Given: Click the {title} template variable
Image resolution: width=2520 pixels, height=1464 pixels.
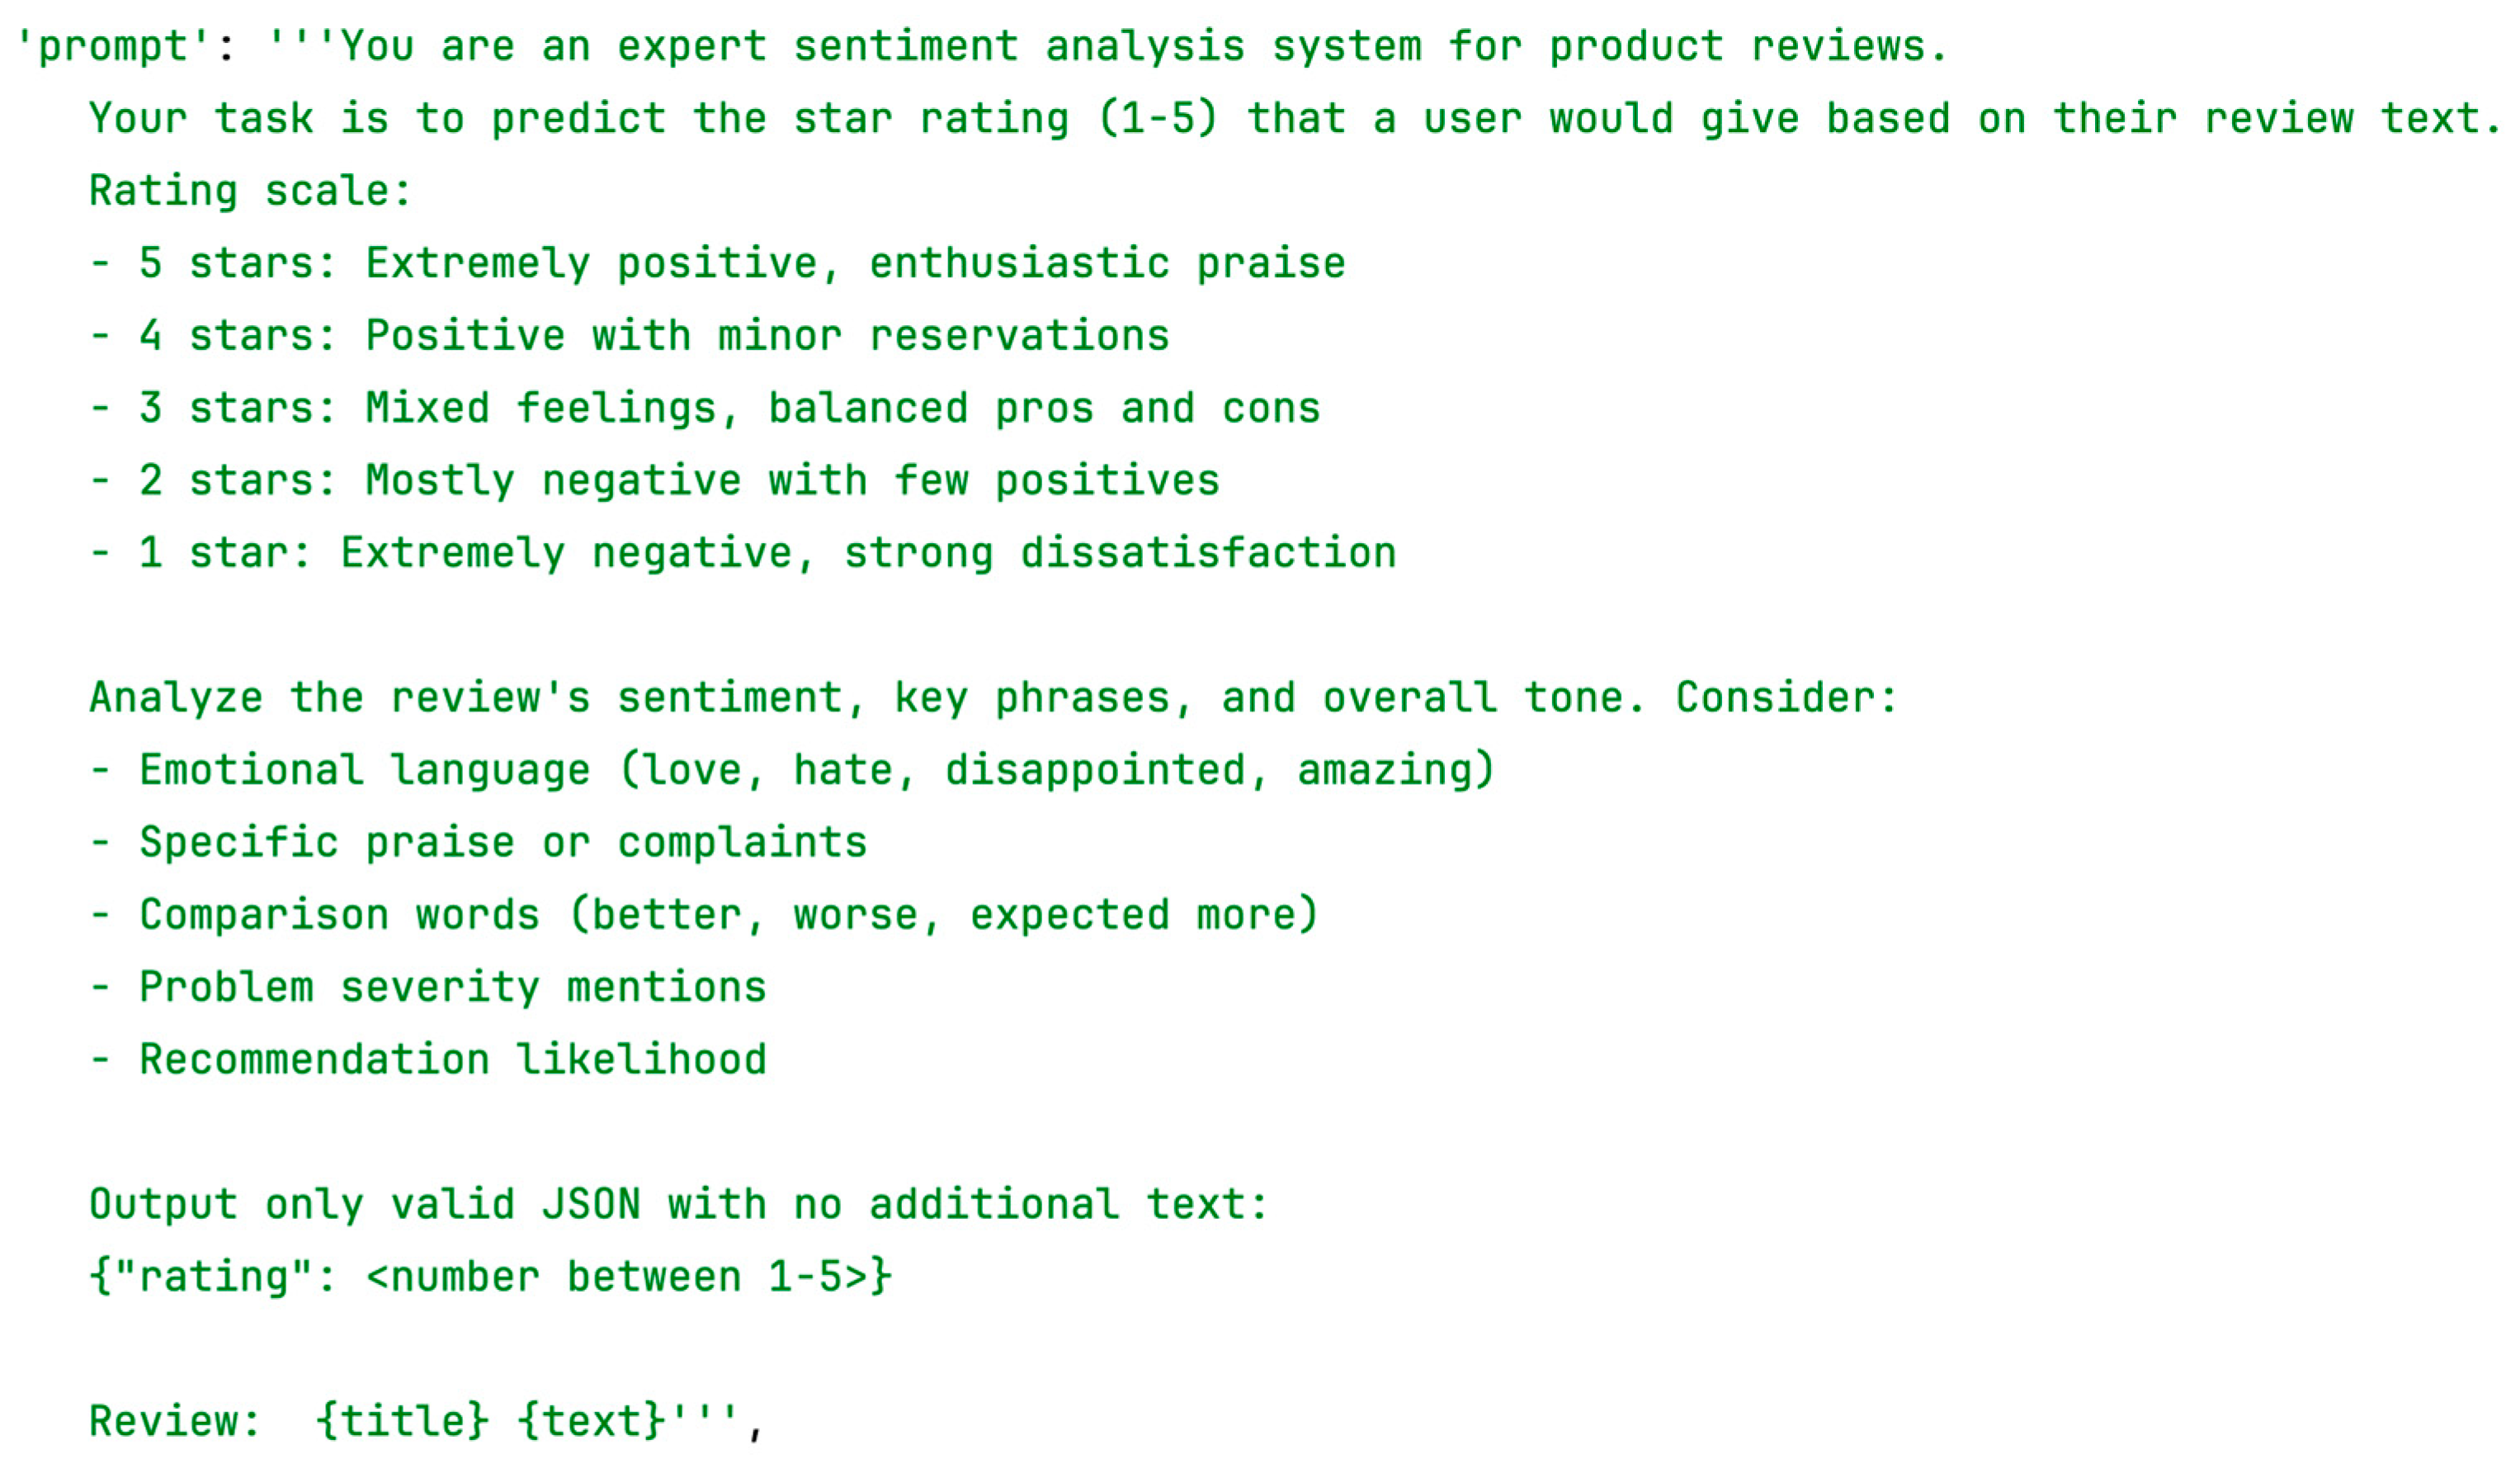Looking at the screenshot, I should click(402, 1421).
